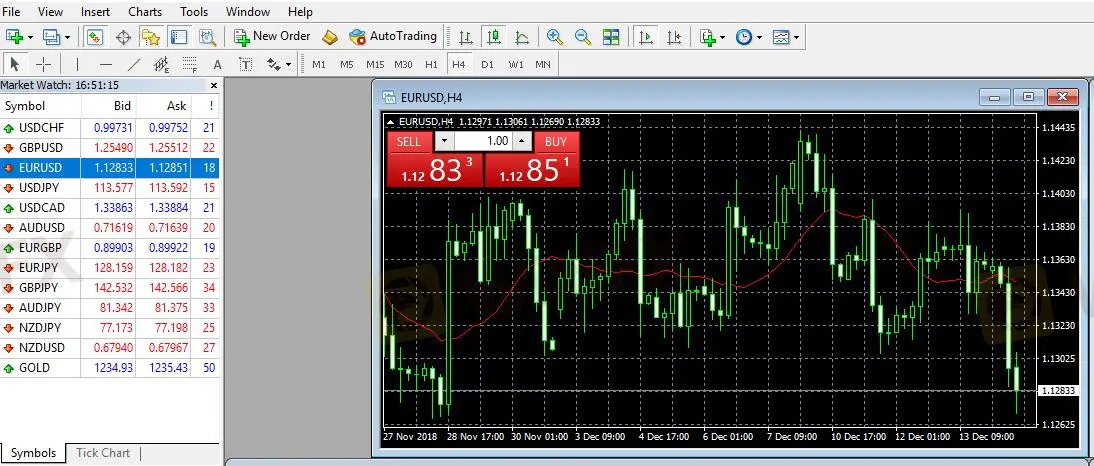Click the Zoom Out magnifier icon
Screen dimensions: 1094x466
pos(583,37)
